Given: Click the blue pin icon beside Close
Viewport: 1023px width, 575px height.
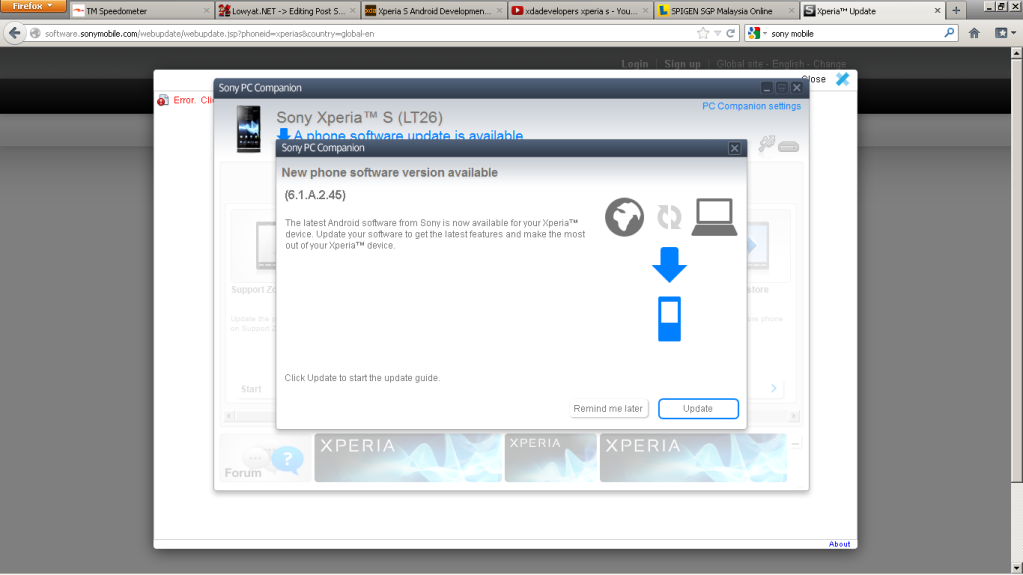Looking at the screenshot, I should click(x=842, y=79).
